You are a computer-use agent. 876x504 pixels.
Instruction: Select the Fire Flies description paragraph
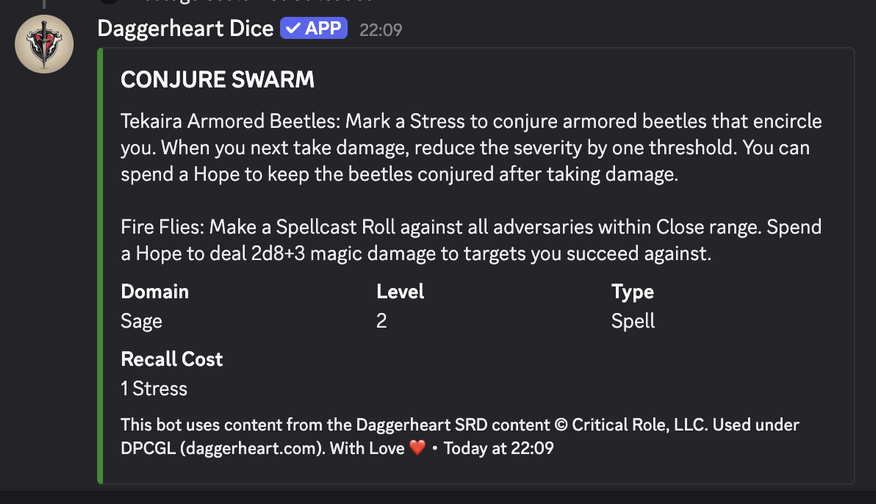click(471, 241)
